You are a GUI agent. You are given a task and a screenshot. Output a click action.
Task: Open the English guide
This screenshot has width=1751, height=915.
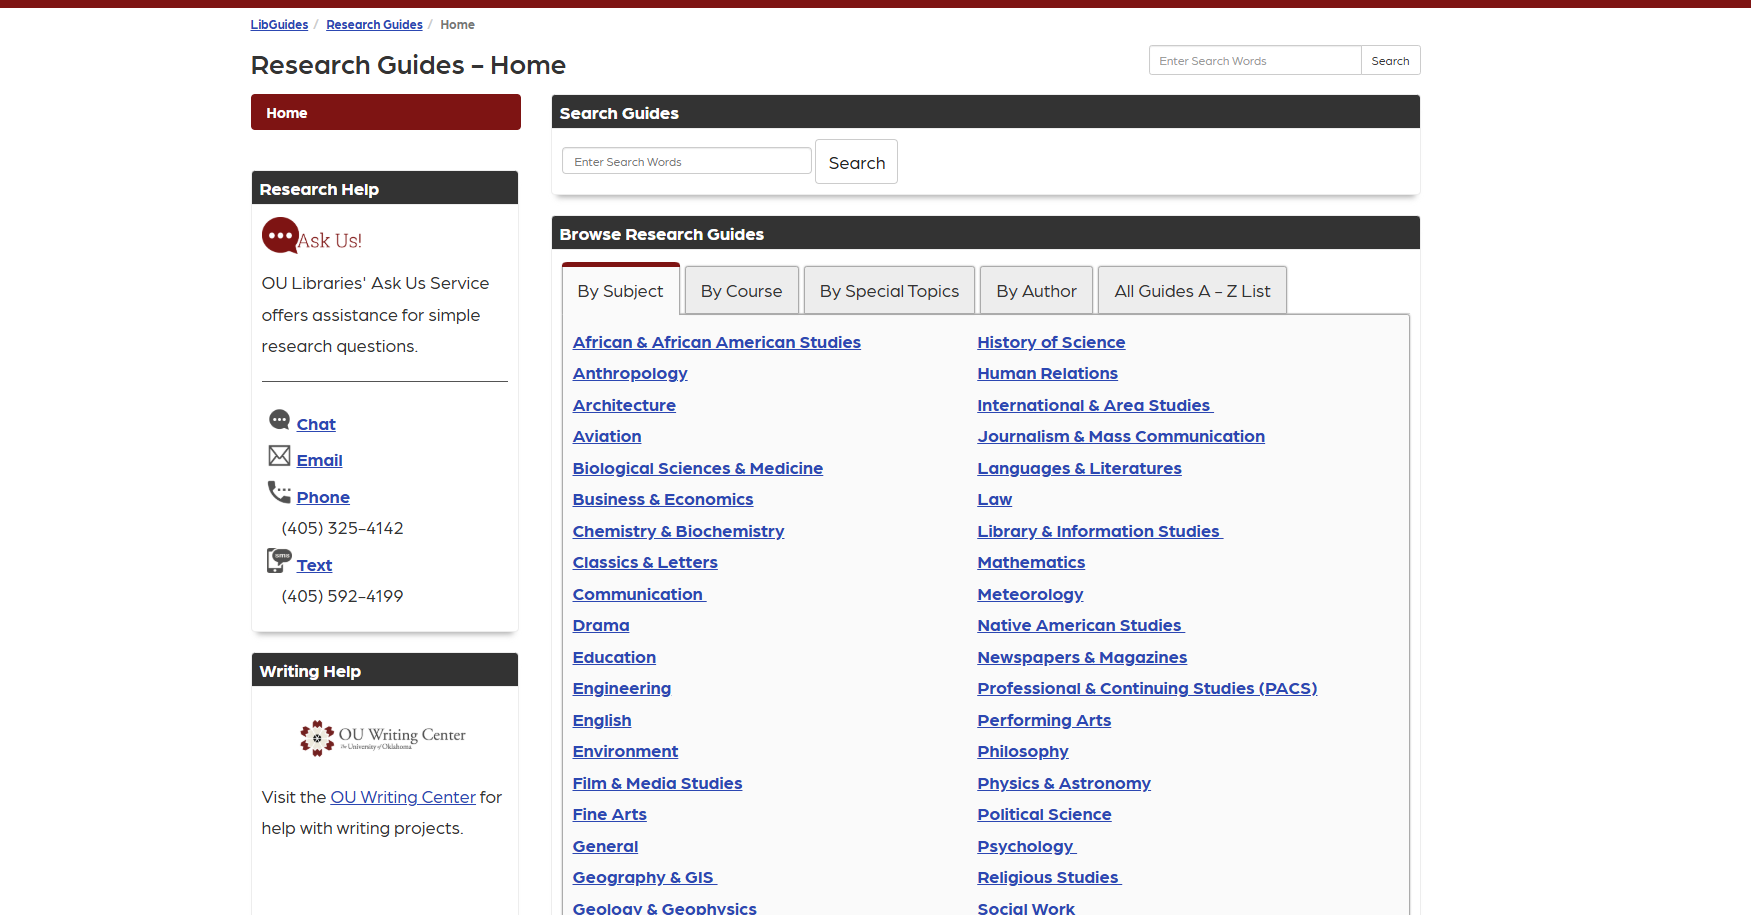pyautogui.click(x=602, y=720)
